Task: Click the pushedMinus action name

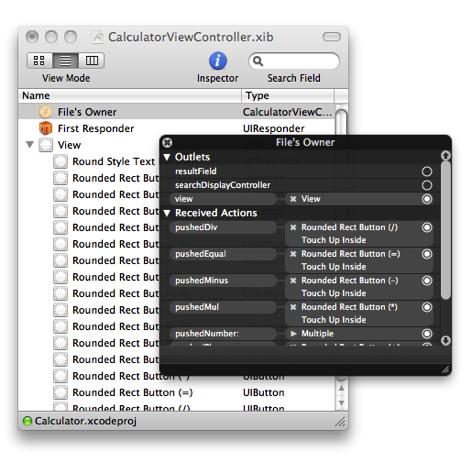Action: (202, 280)
